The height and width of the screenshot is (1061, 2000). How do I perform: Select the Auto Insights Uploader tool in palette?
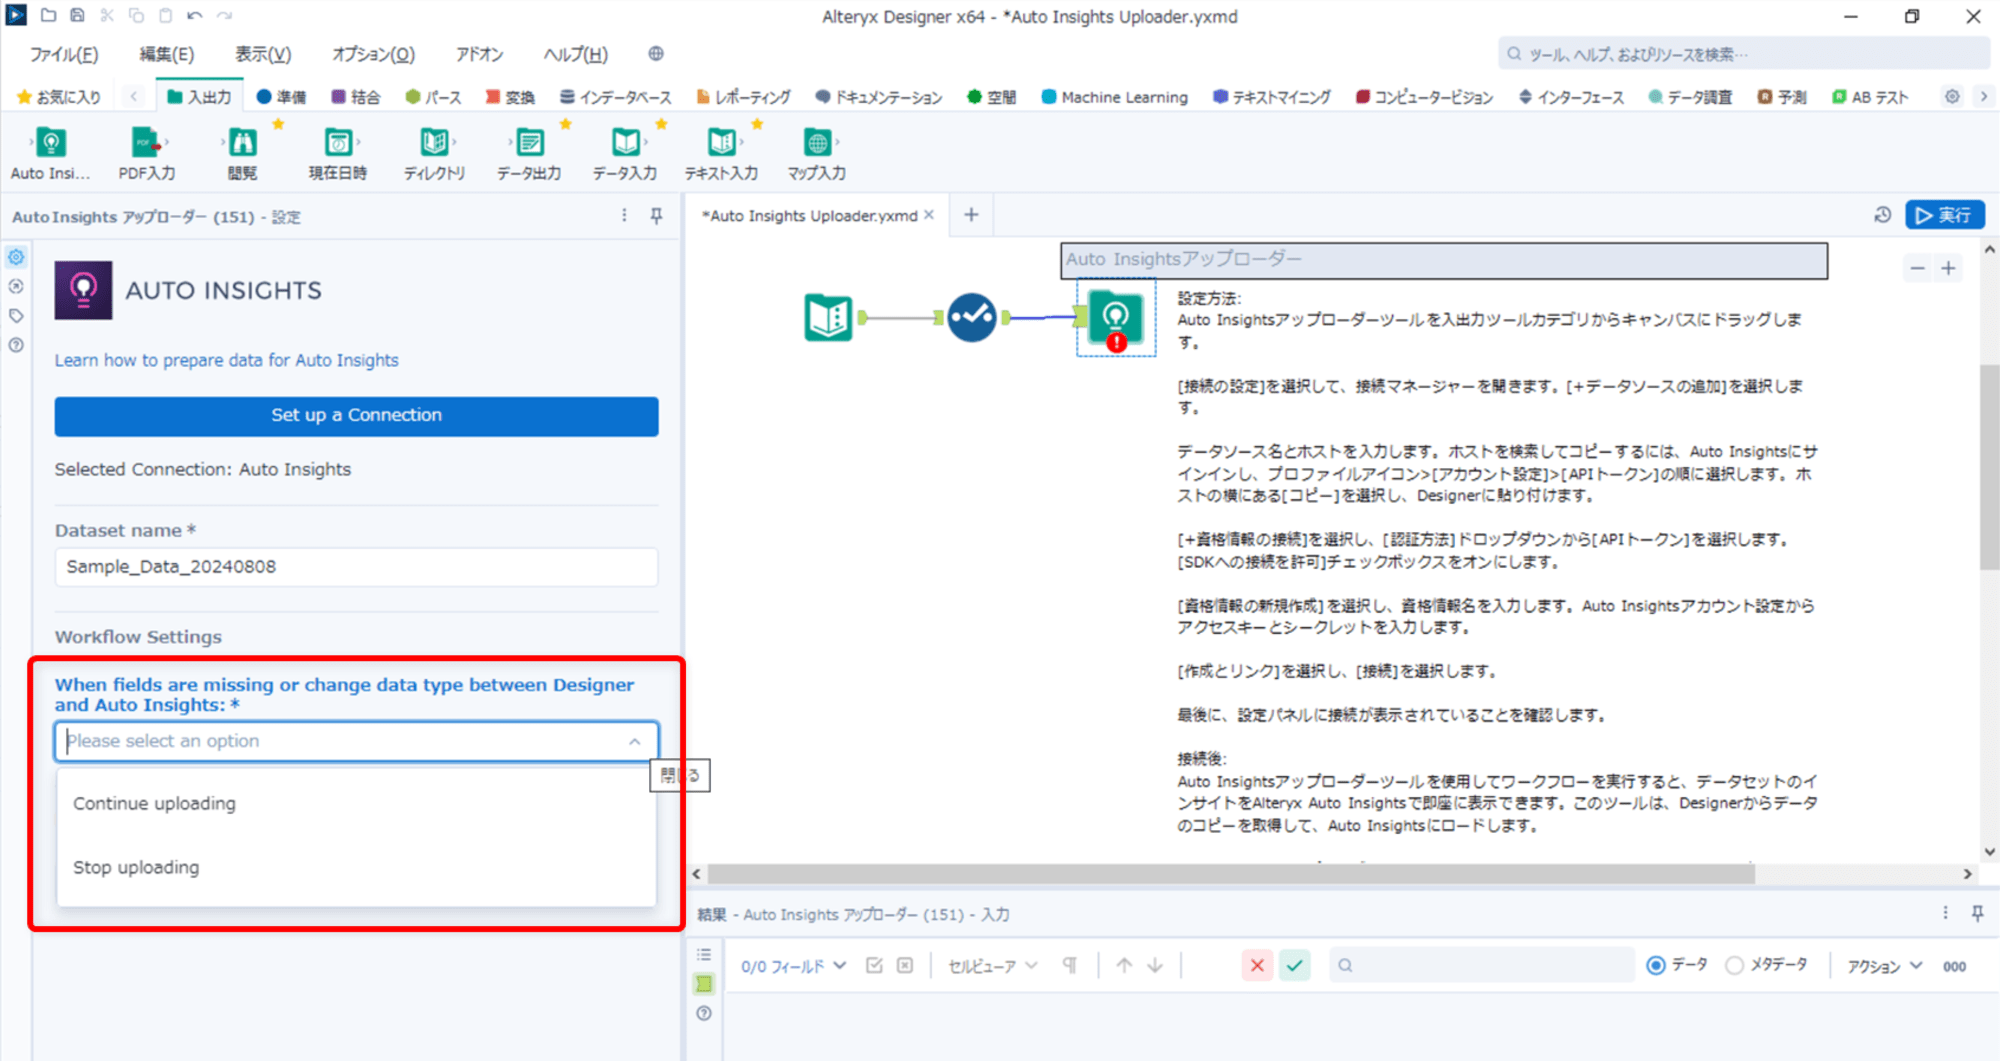(50, 144)
